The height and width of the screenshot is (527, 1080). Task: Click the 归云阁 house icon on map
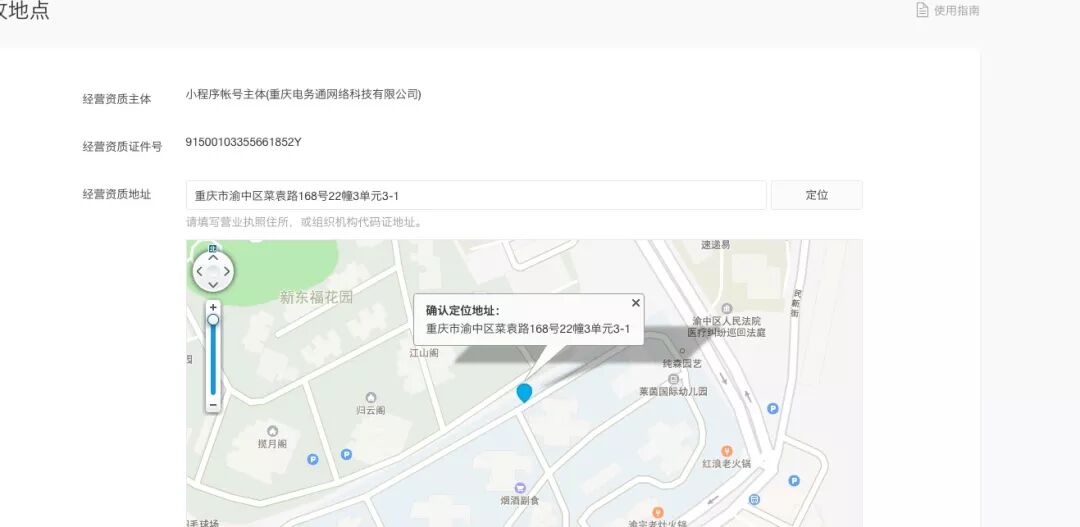pyautogui.click(x=371, y=397)
